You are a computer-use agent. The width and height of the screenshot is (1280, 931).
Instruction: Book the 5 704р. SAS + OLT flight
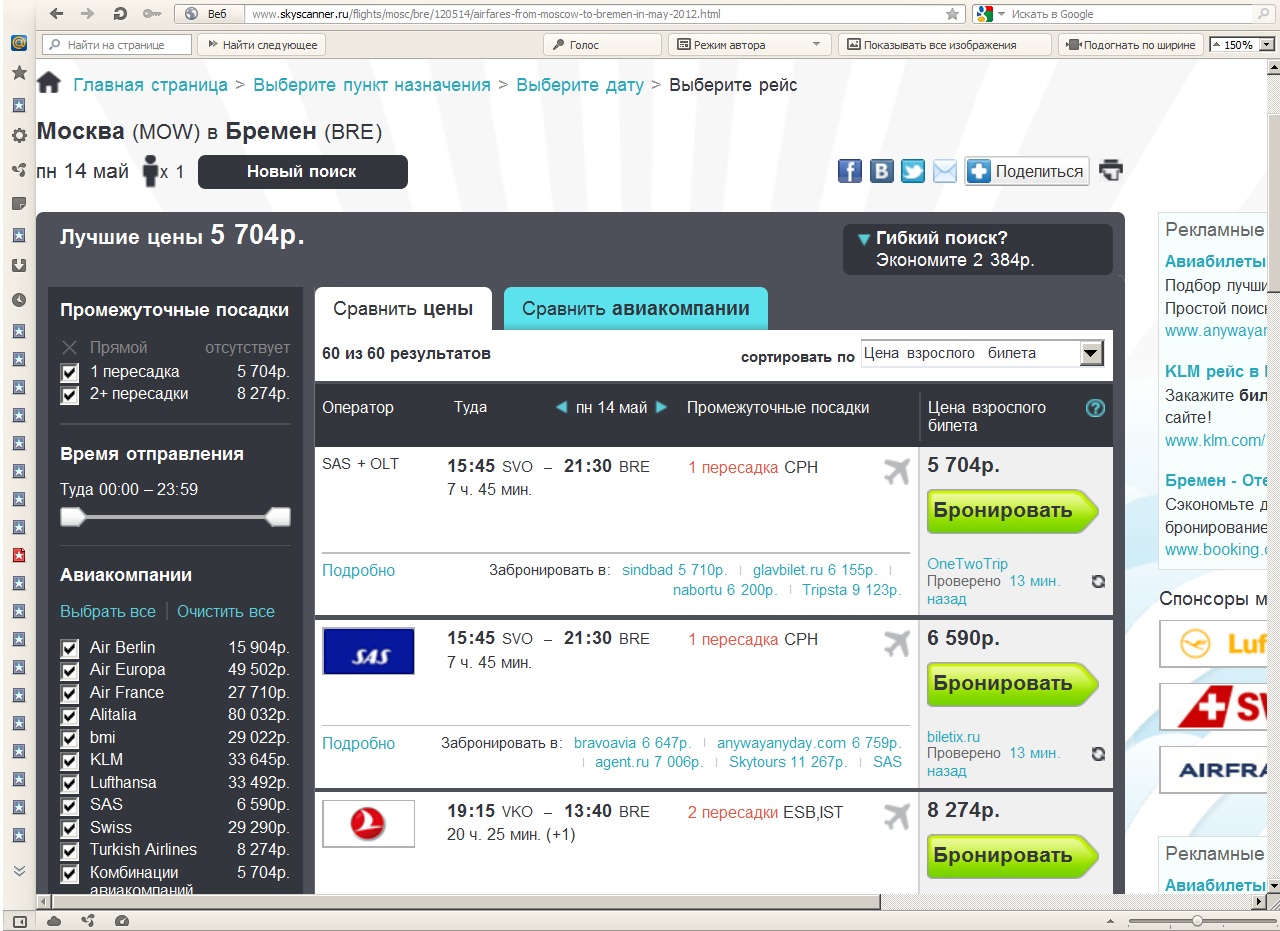point(1012,510)
